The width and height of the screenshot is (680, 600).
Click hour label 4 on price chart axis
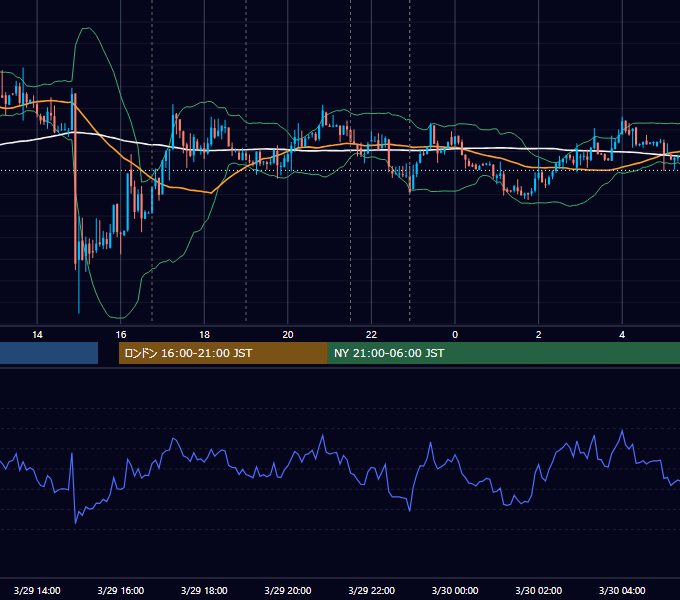[x=622, y=334]
